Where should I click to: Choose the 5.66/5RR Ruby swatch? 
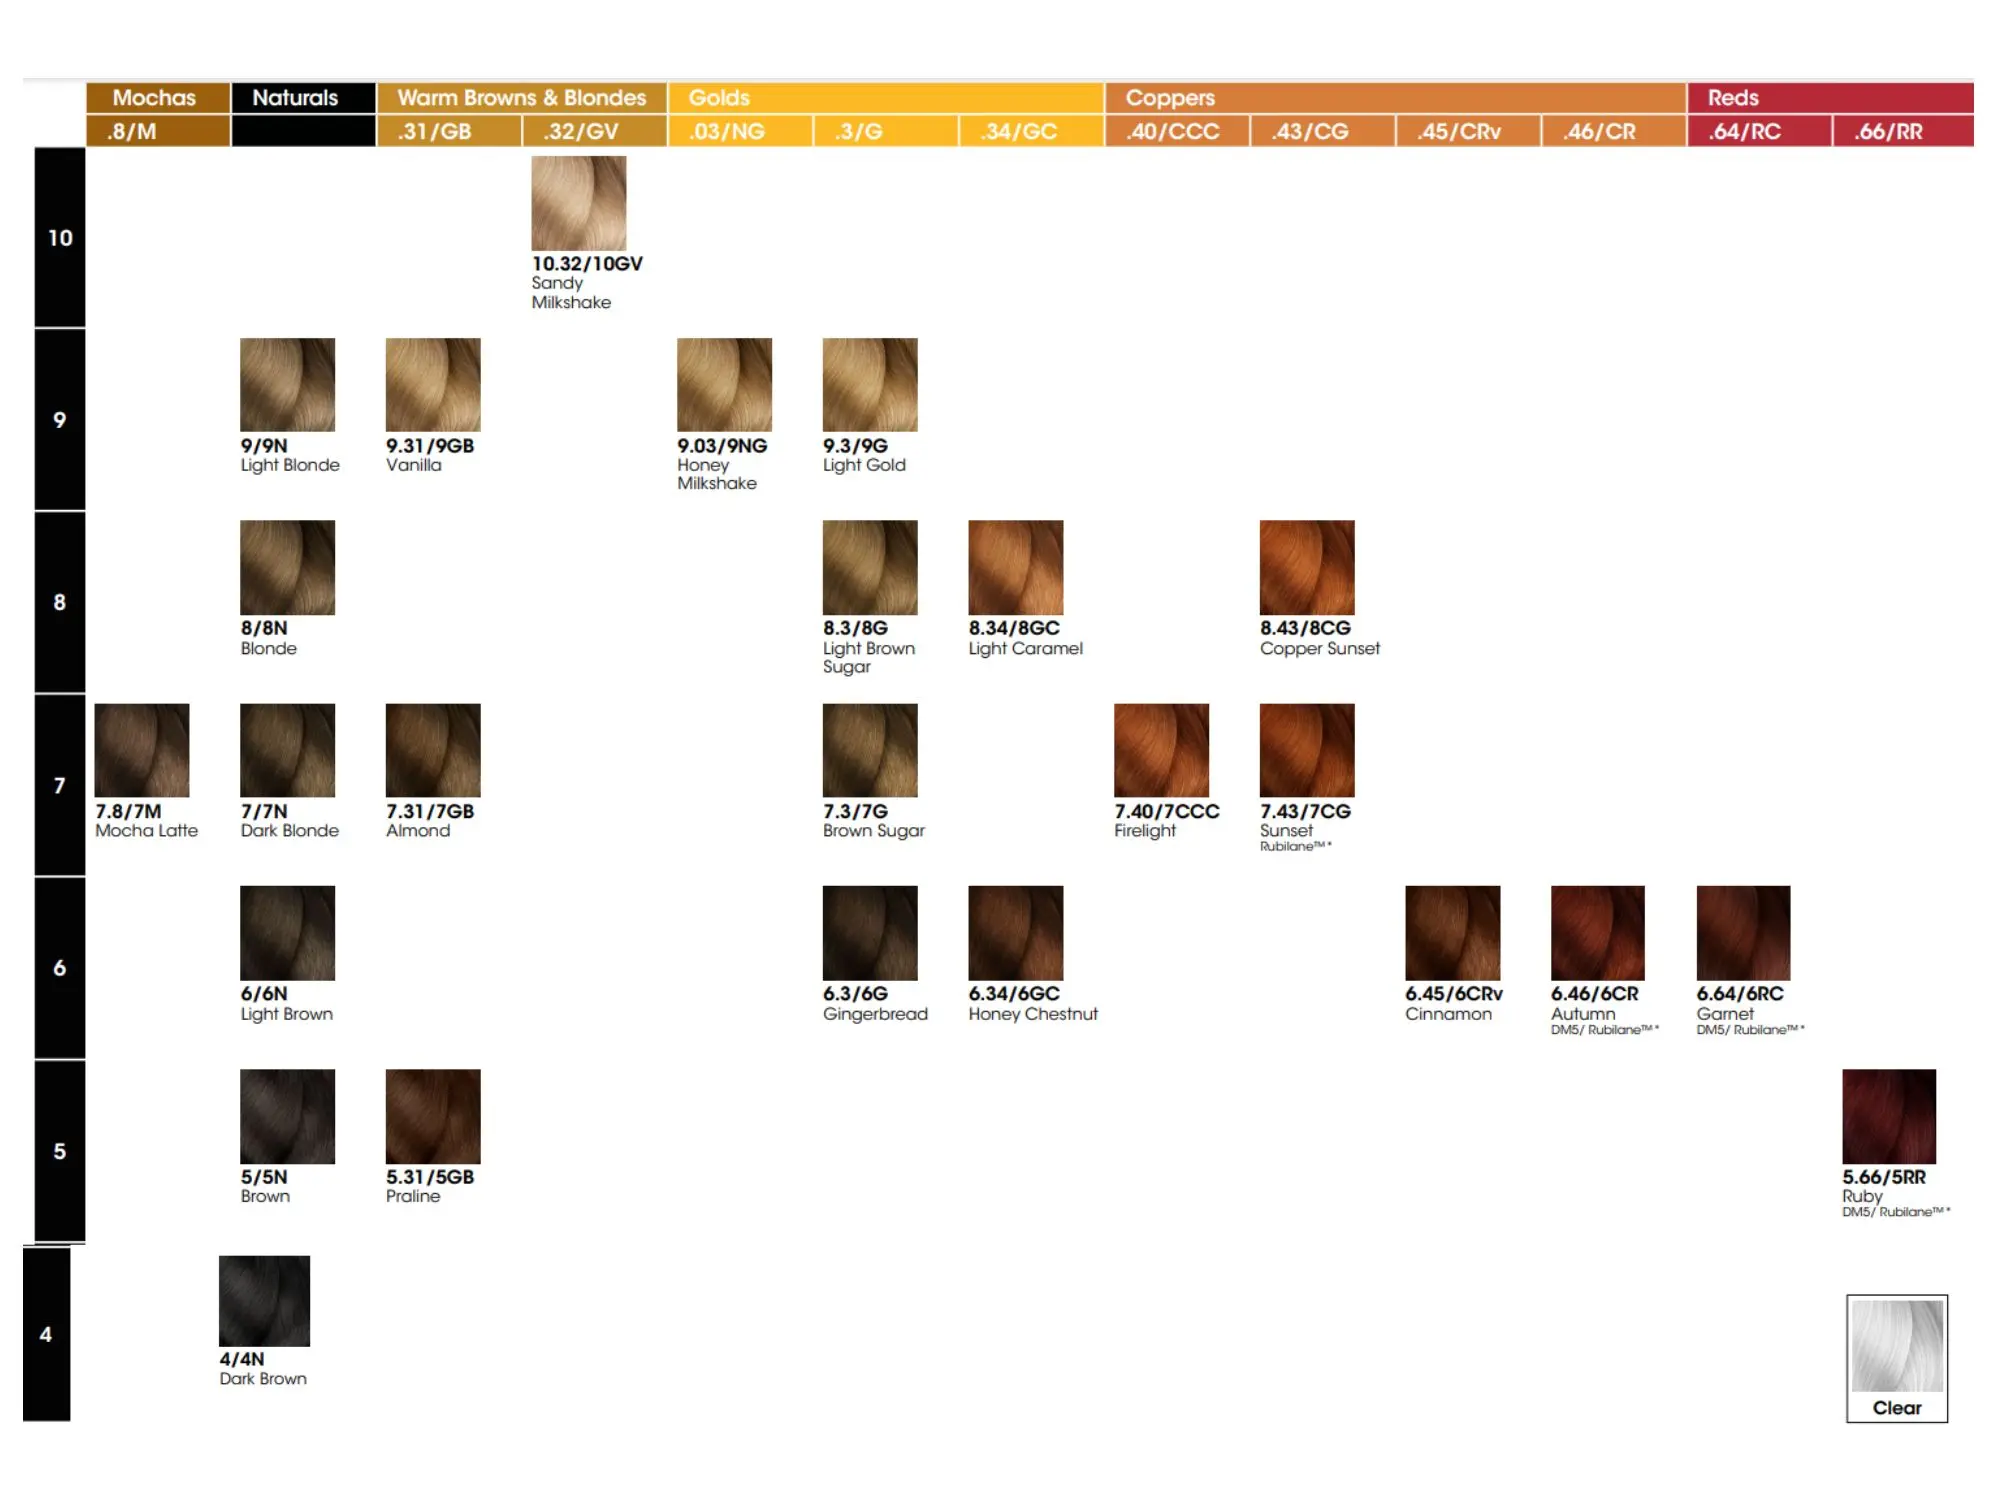tap(1888, 1116)
